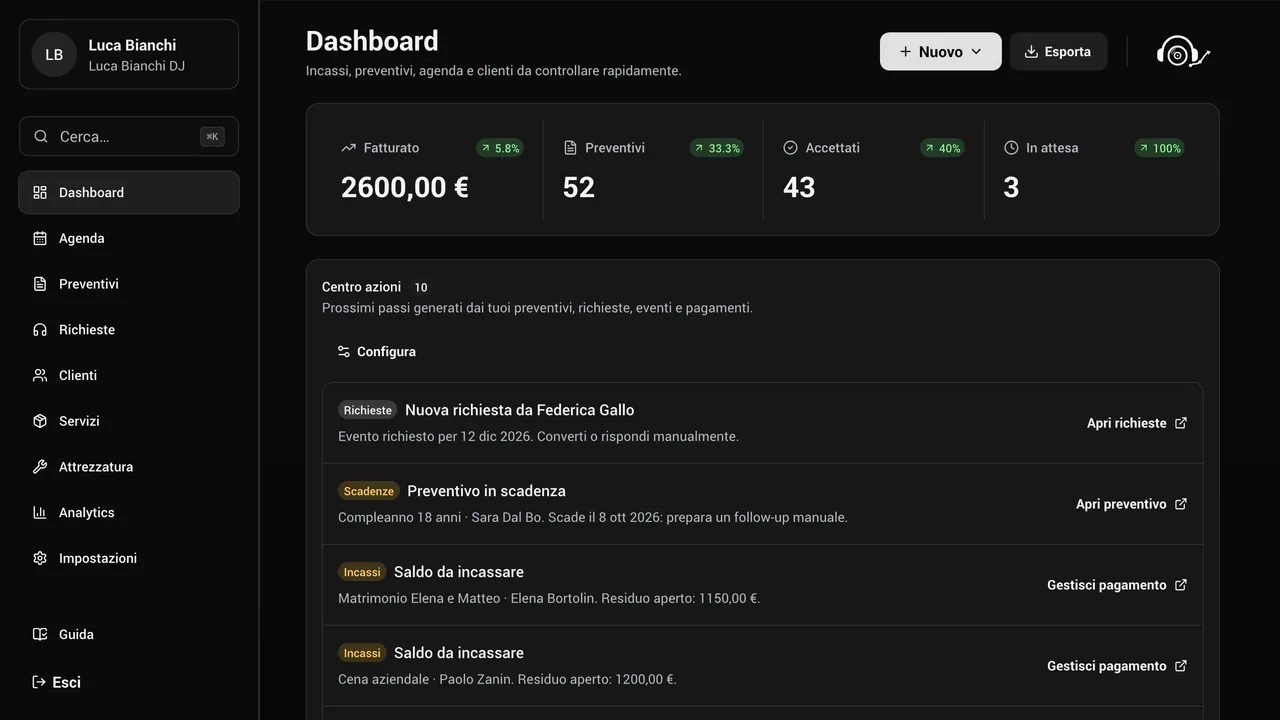
Task: Click the In attesa clock icon
Action: coord(1011,148)
